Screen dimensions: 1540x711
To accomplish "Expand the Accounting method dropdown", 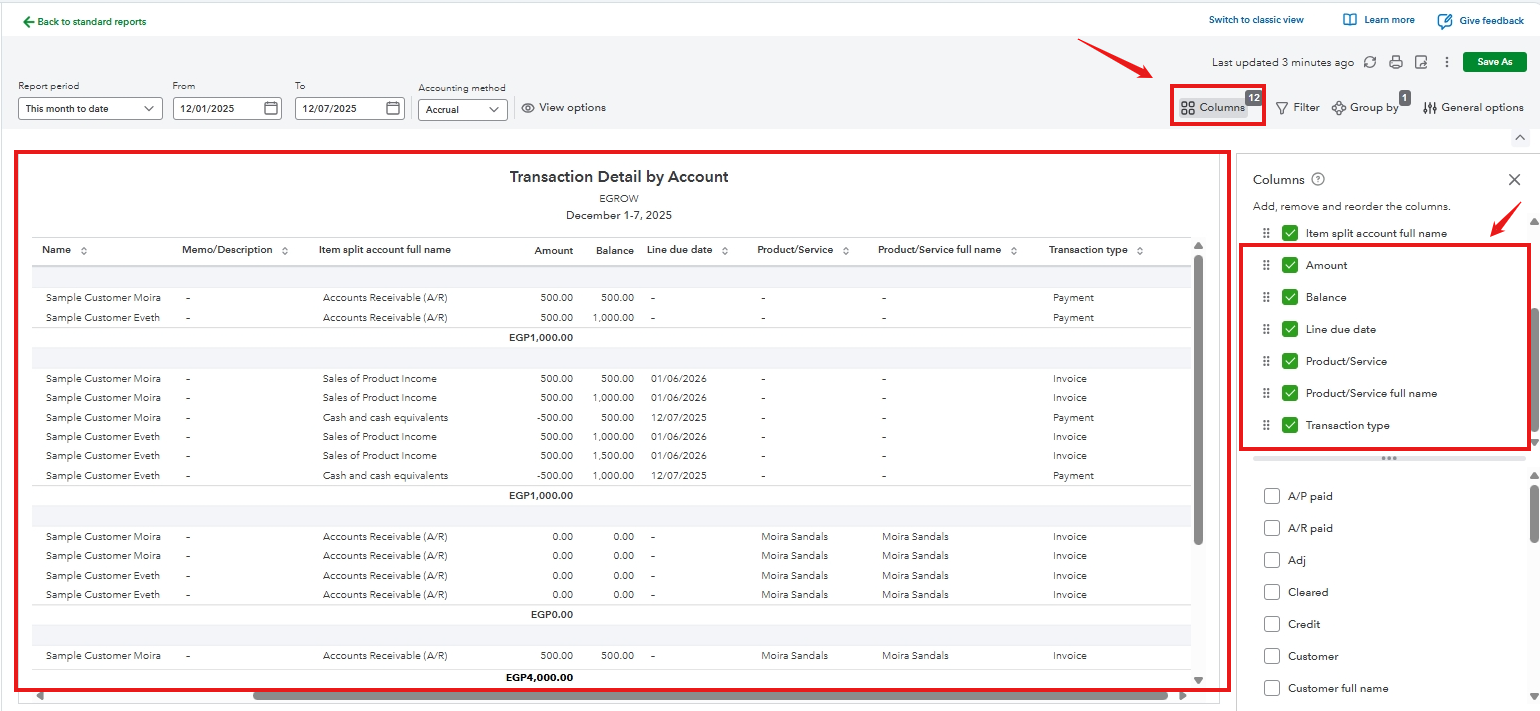I will [x=462, y=109].
